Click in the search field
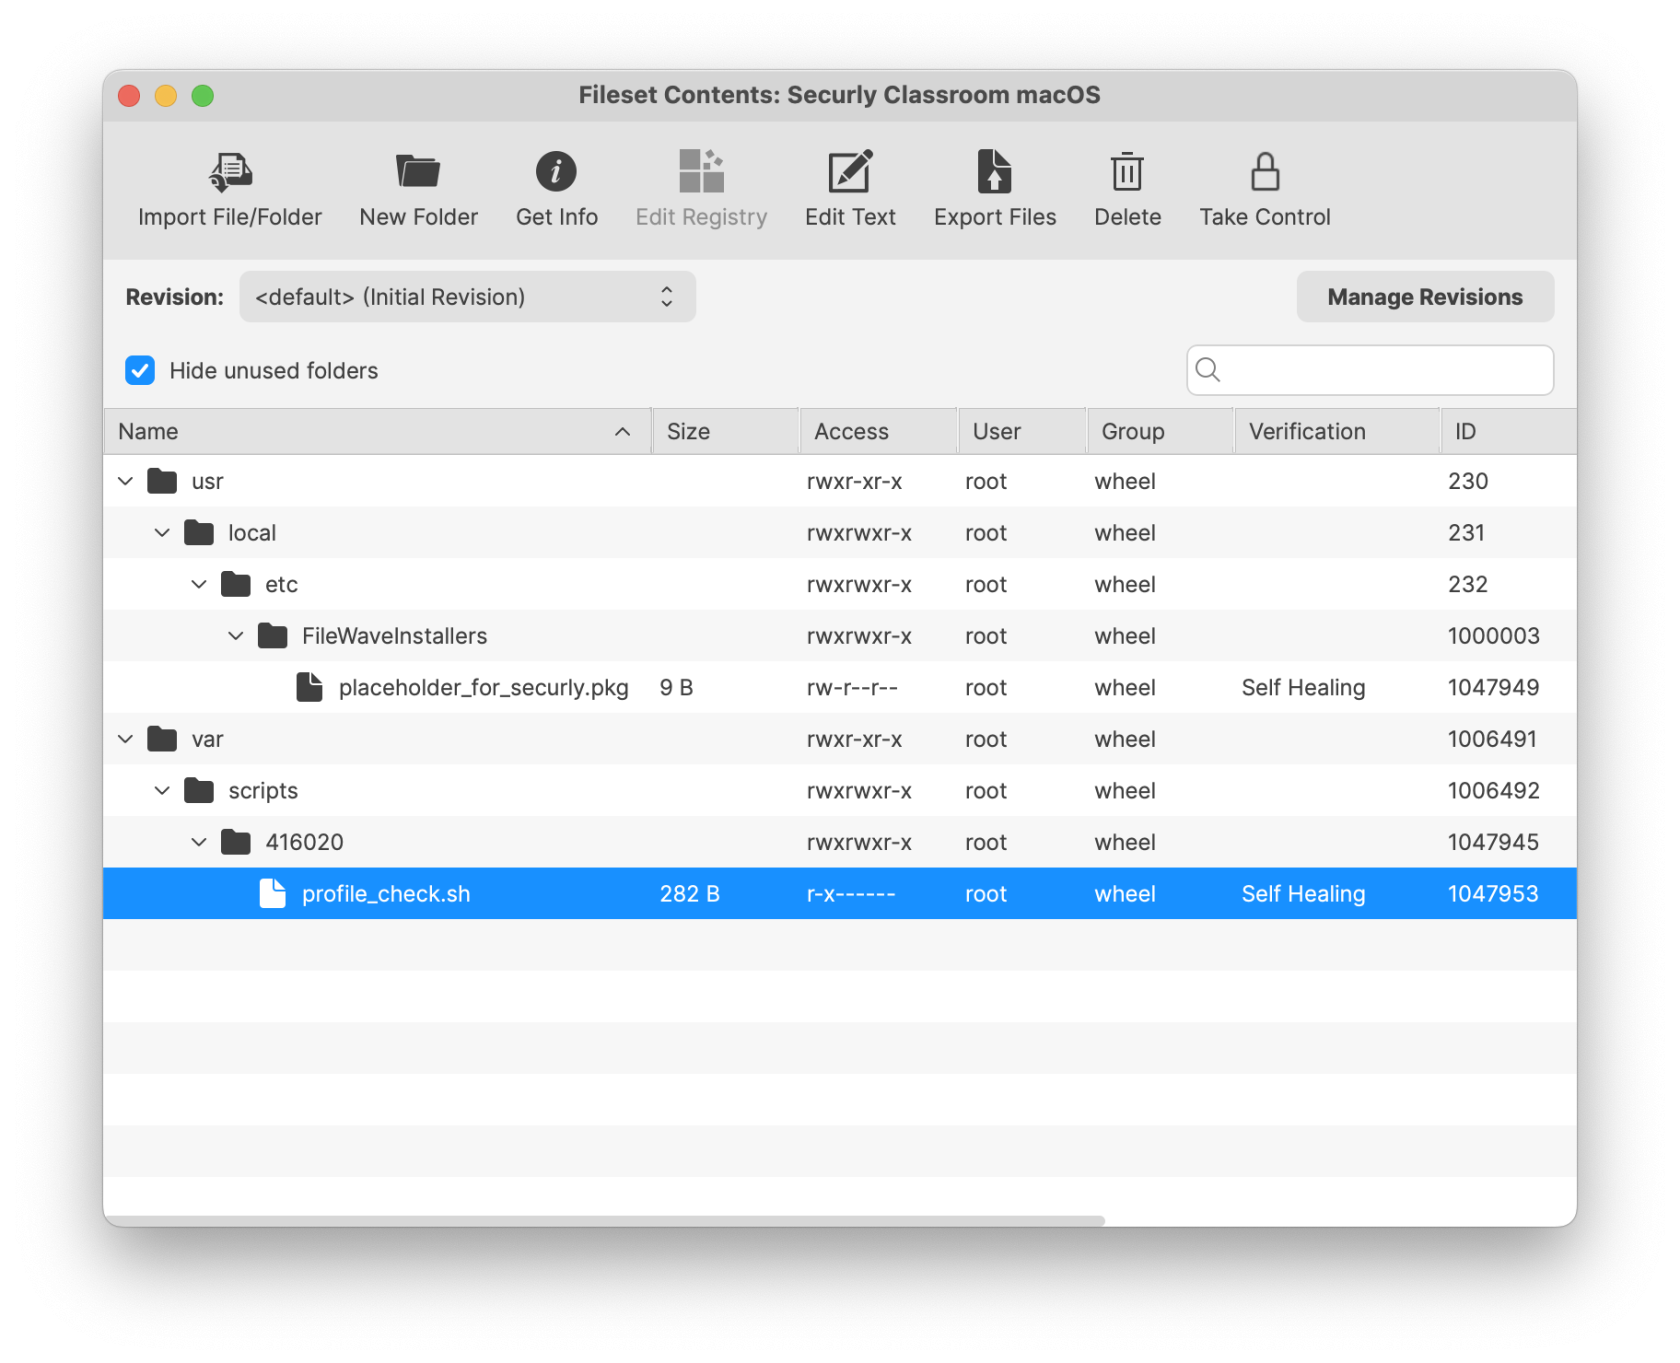This screenshot has width=1680, height=1363. point(1370,370)
